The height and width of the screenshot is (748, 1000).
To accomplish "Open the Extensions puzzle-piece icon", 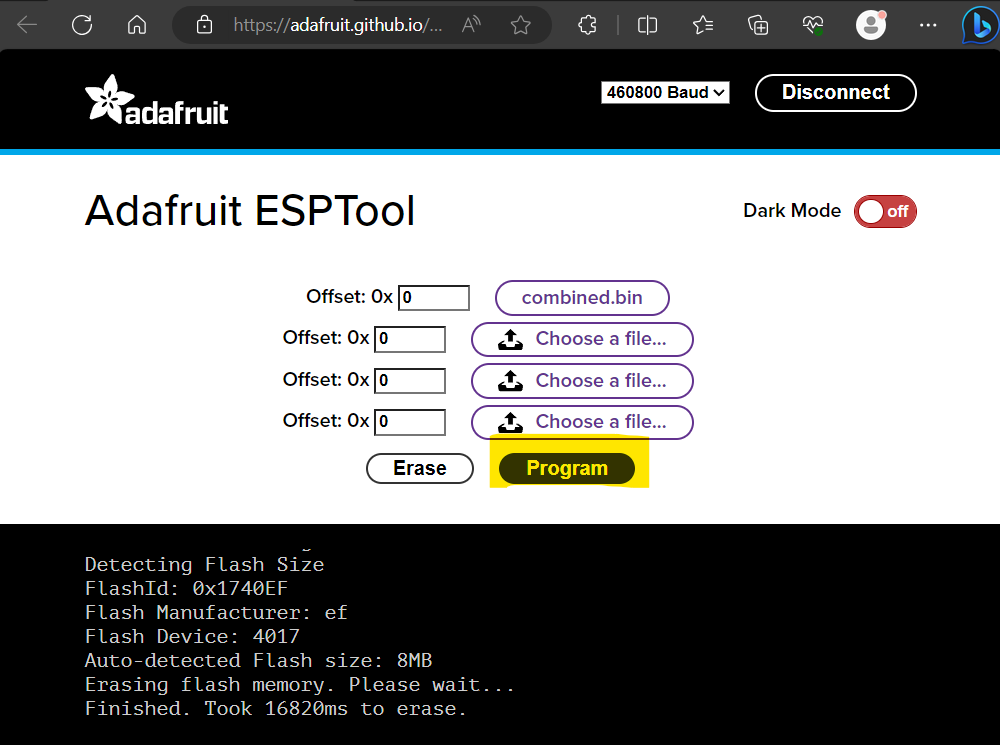I will tap(587, 25).
